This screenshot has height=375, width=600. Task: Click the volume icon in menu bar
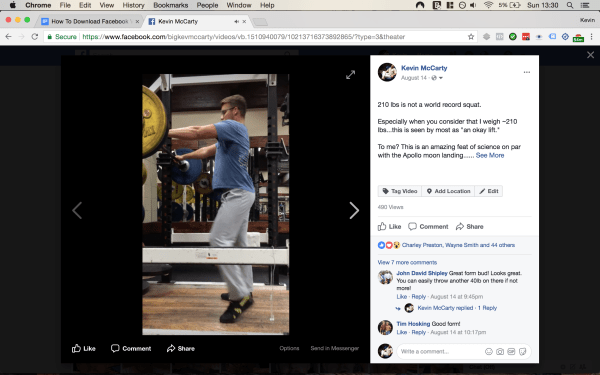coord(473,5)
